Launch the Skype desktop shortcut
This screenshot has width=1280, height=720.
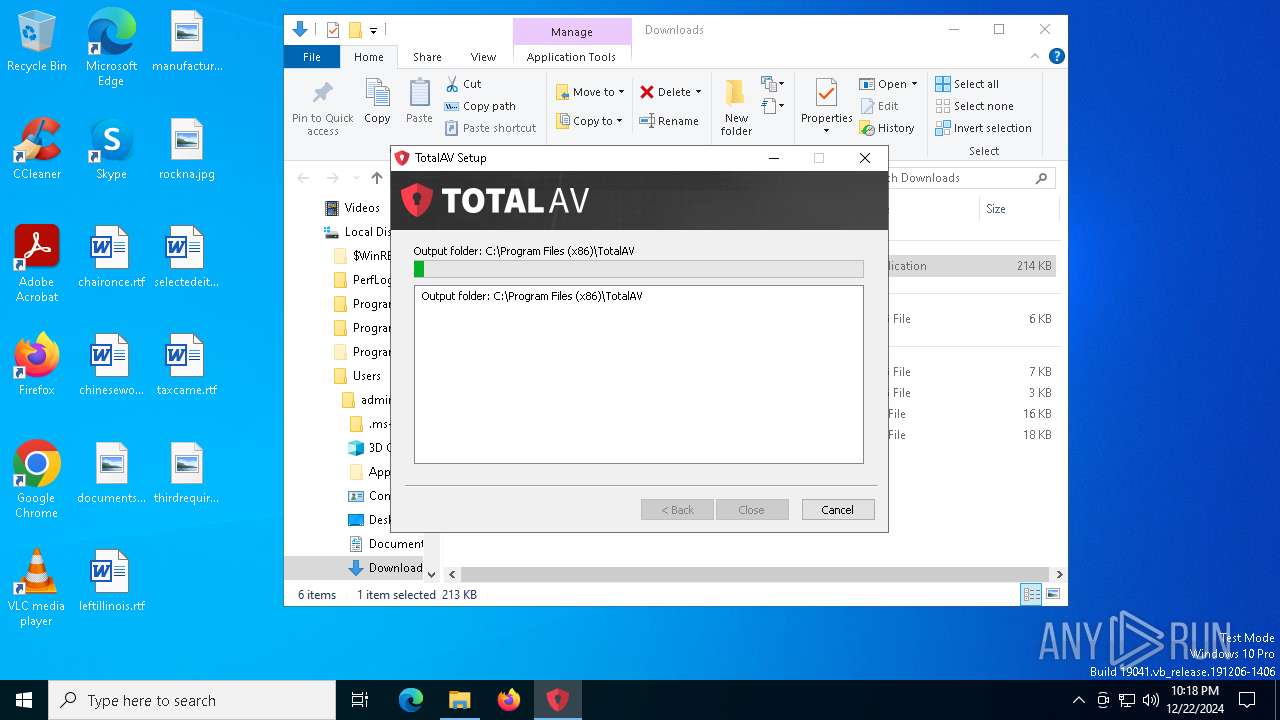(111, 150)
